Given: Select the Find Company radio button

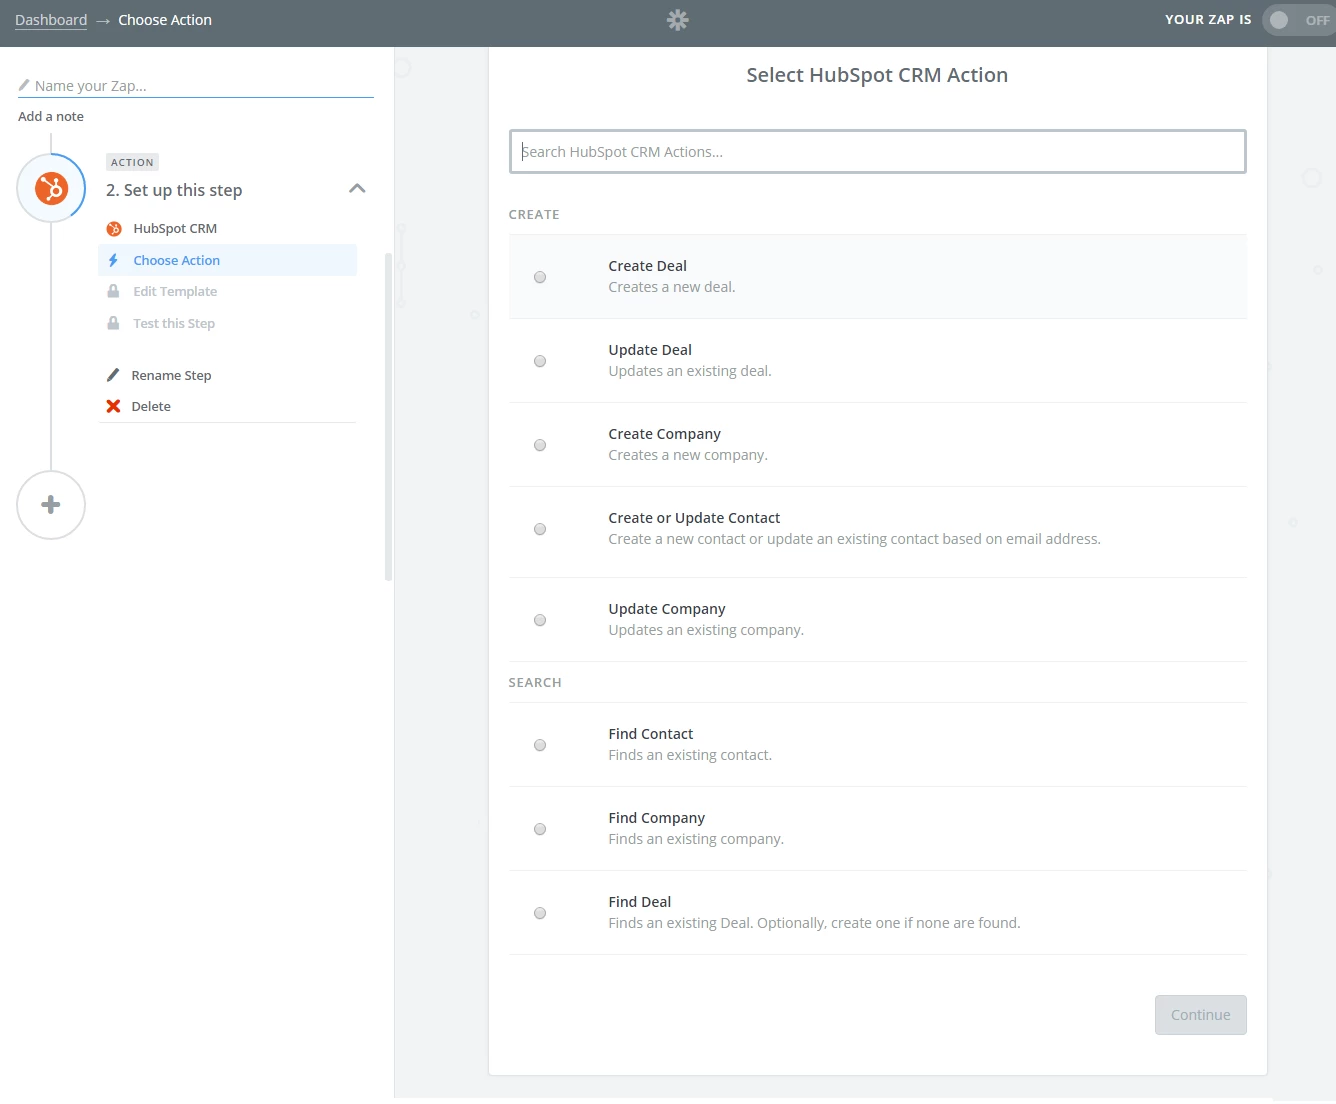Looking at the screenshot, I should pyautogui.click(x=540, y=829).
